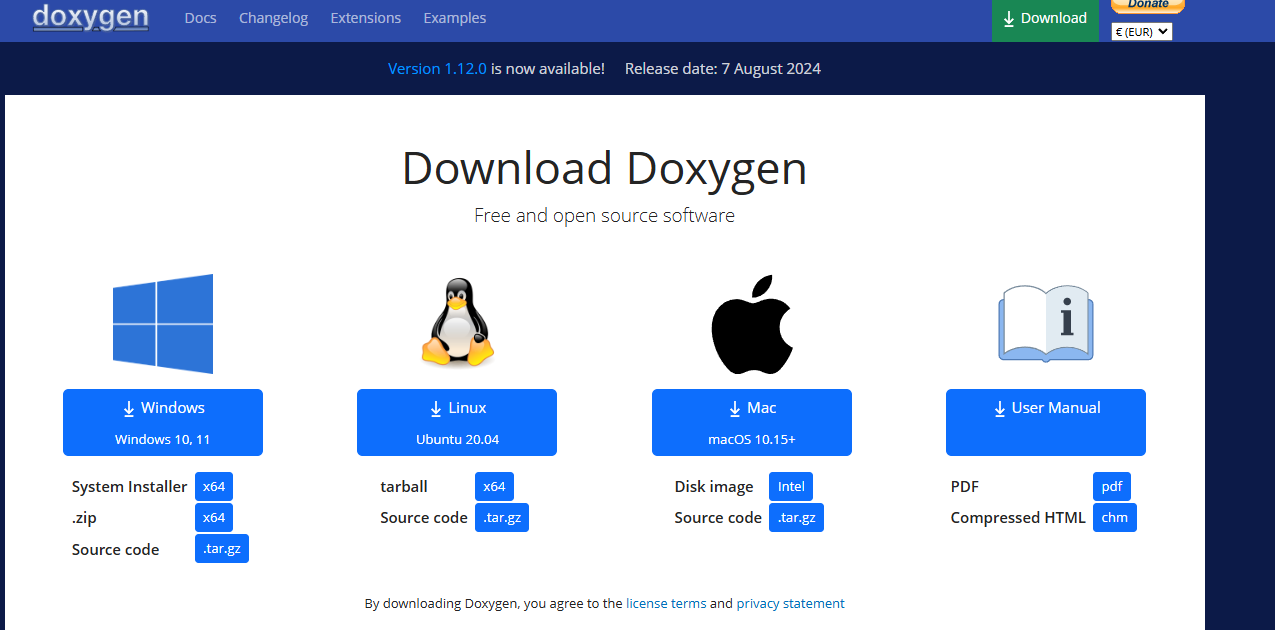The width and height of the screenshot is (1275, 630).
Task: Click the 'System Installer' label
Action: 129,487
